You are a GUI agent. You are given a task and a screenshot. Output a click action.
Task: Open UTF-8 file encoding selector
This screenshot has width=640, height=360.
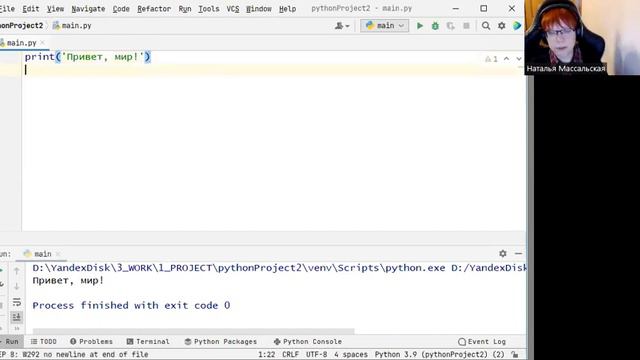click(316, 354)
